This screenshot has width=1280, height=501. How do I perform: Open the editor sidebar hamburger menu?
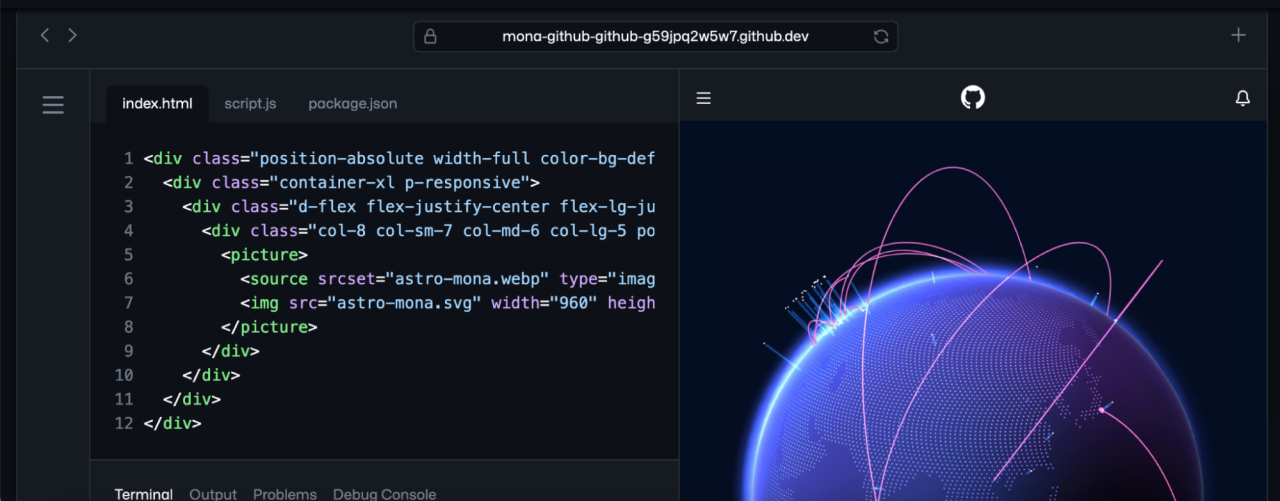53,104
